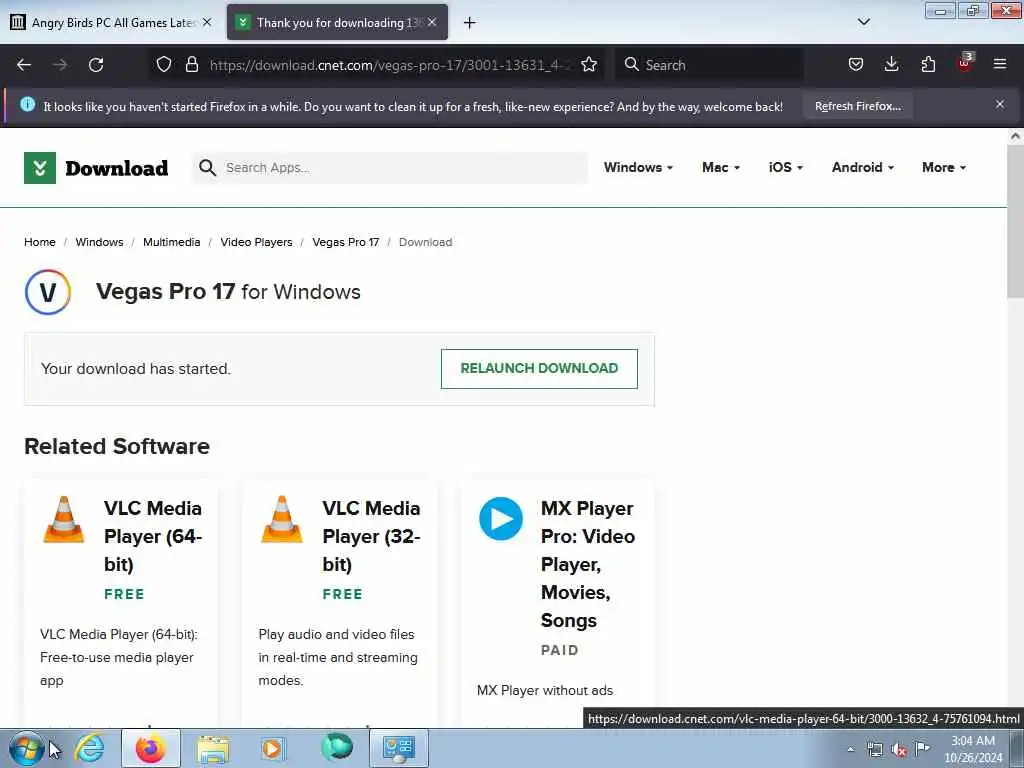Click the green round taskbar icon
1024x768 pixels.
(337, 747)
